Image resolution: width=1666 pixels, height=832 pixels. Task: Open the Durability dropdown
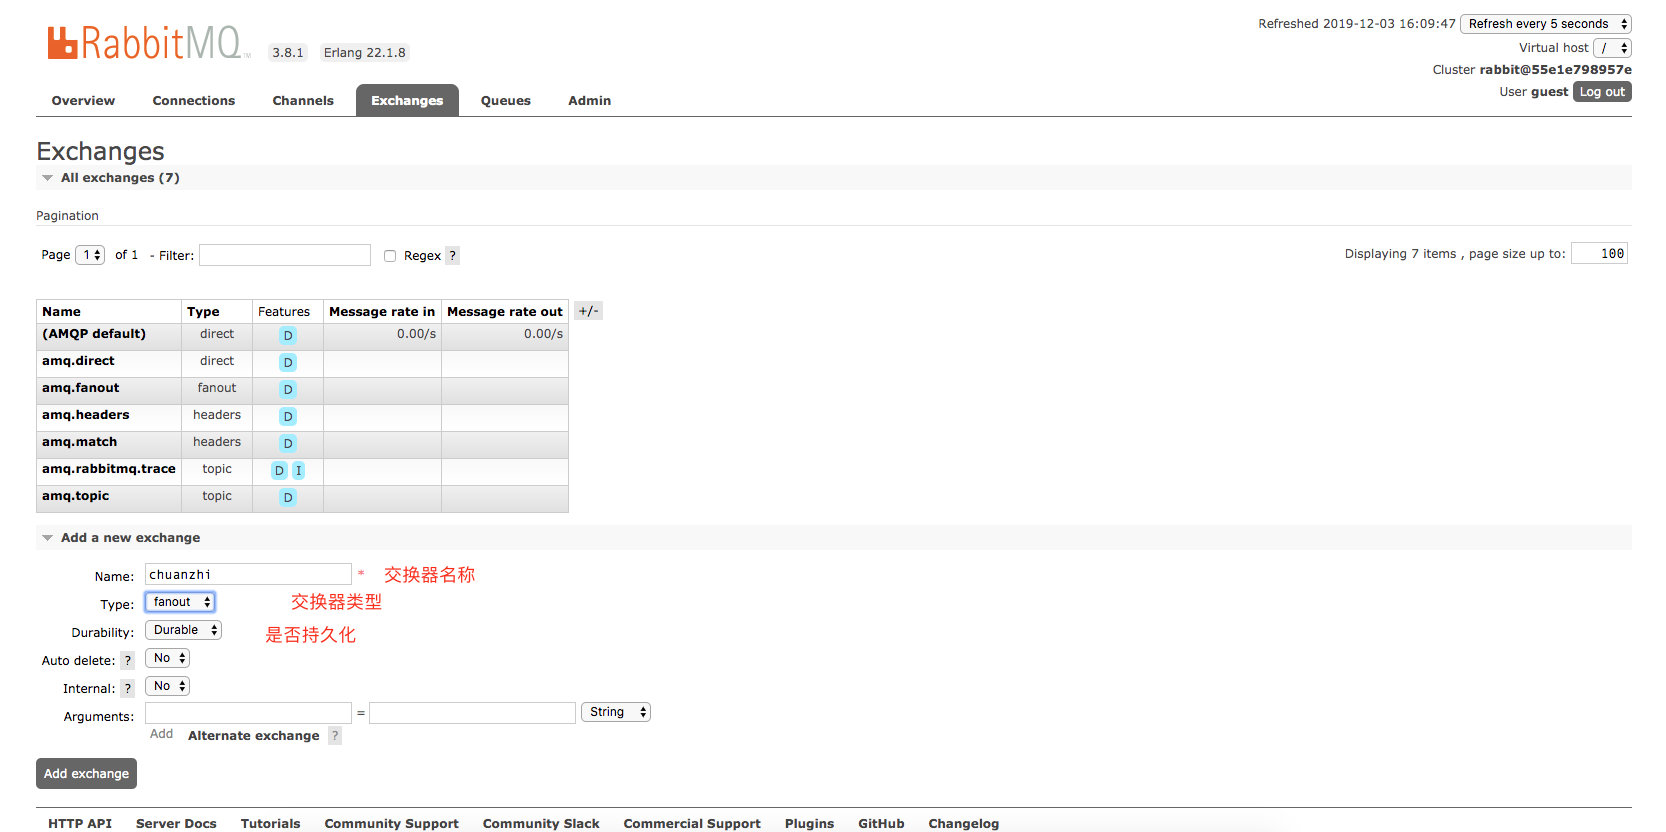pos(183,630)
